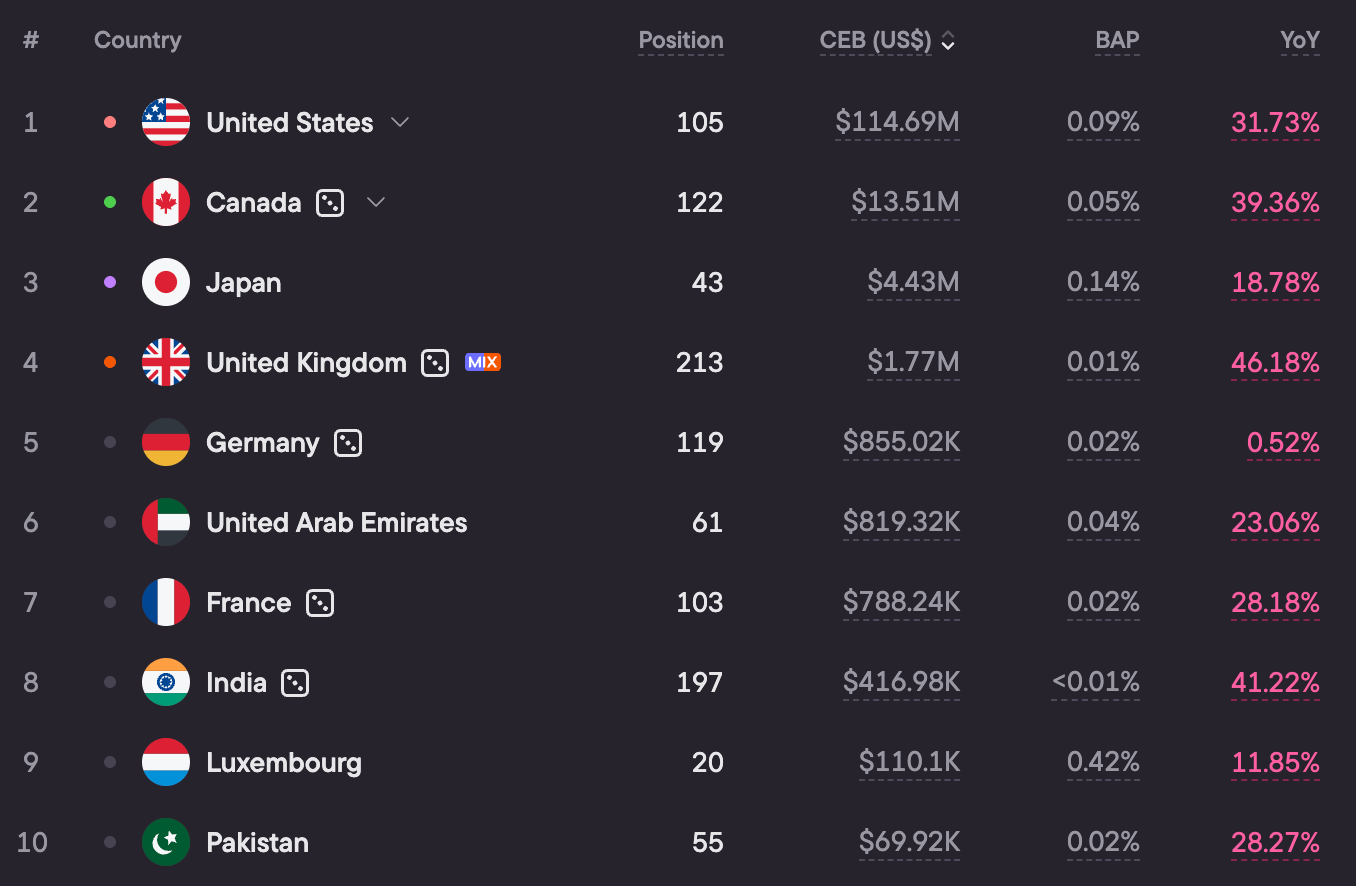Click the United States flag icon
Image resolution: width=1356 pixels, height=886 pixels.
coord(166,122)
